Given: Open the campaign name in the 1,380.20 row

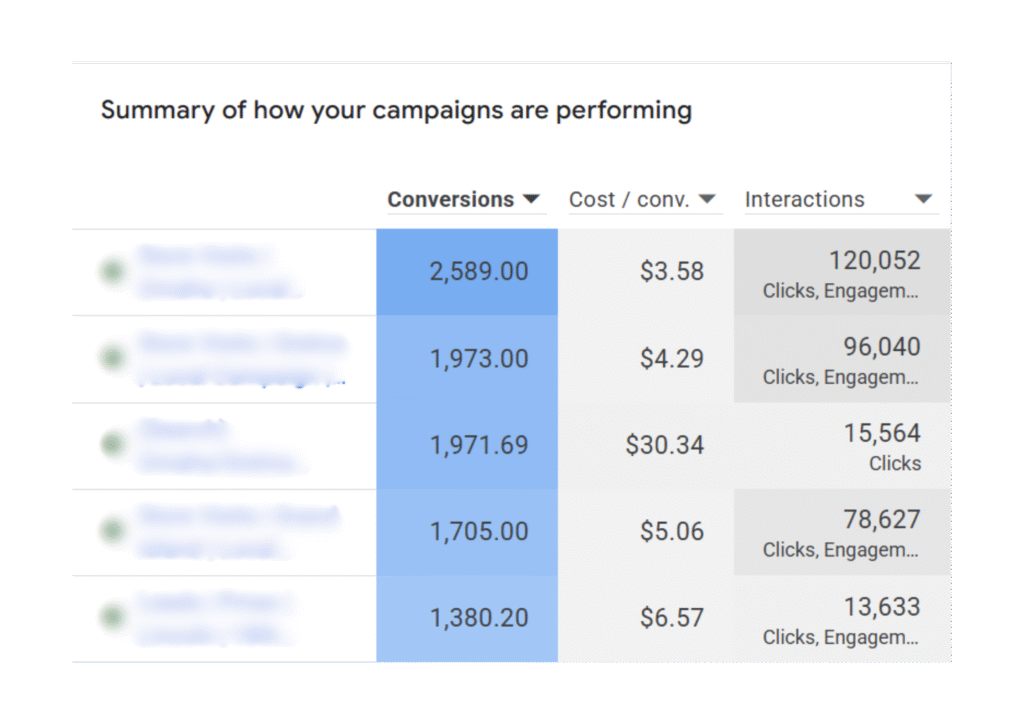Looking at the screenshot, I should tap(220, 619).
